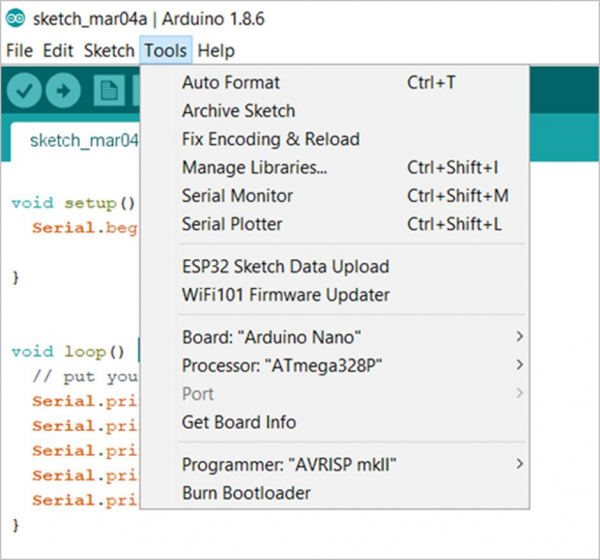The height and width of the screenshot is (560, 600).
Task: Click the Arduino logo in title bar
Action: (x=16, y=19)
